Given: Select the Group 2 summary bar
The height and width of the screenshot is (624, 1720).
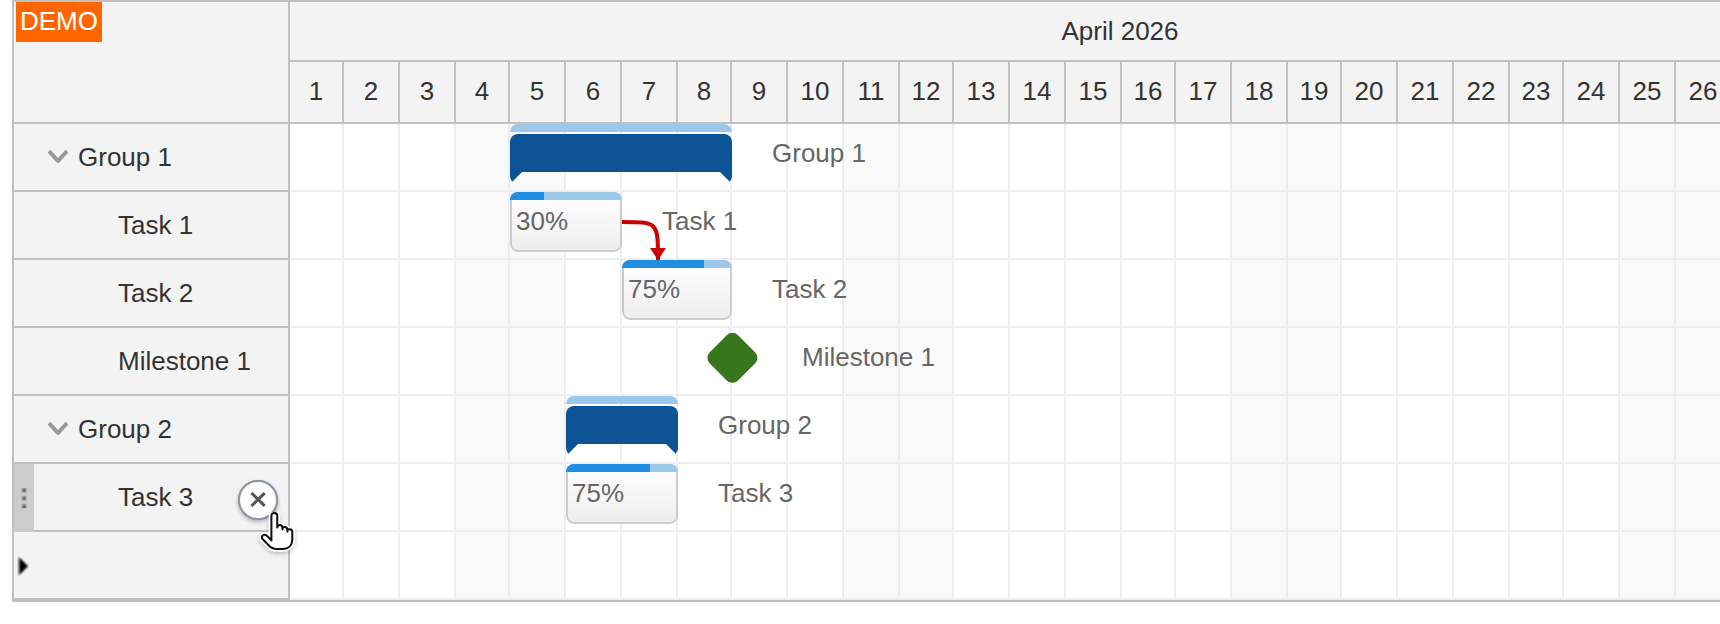Looking at the screenshot, I should coord(620,424).
